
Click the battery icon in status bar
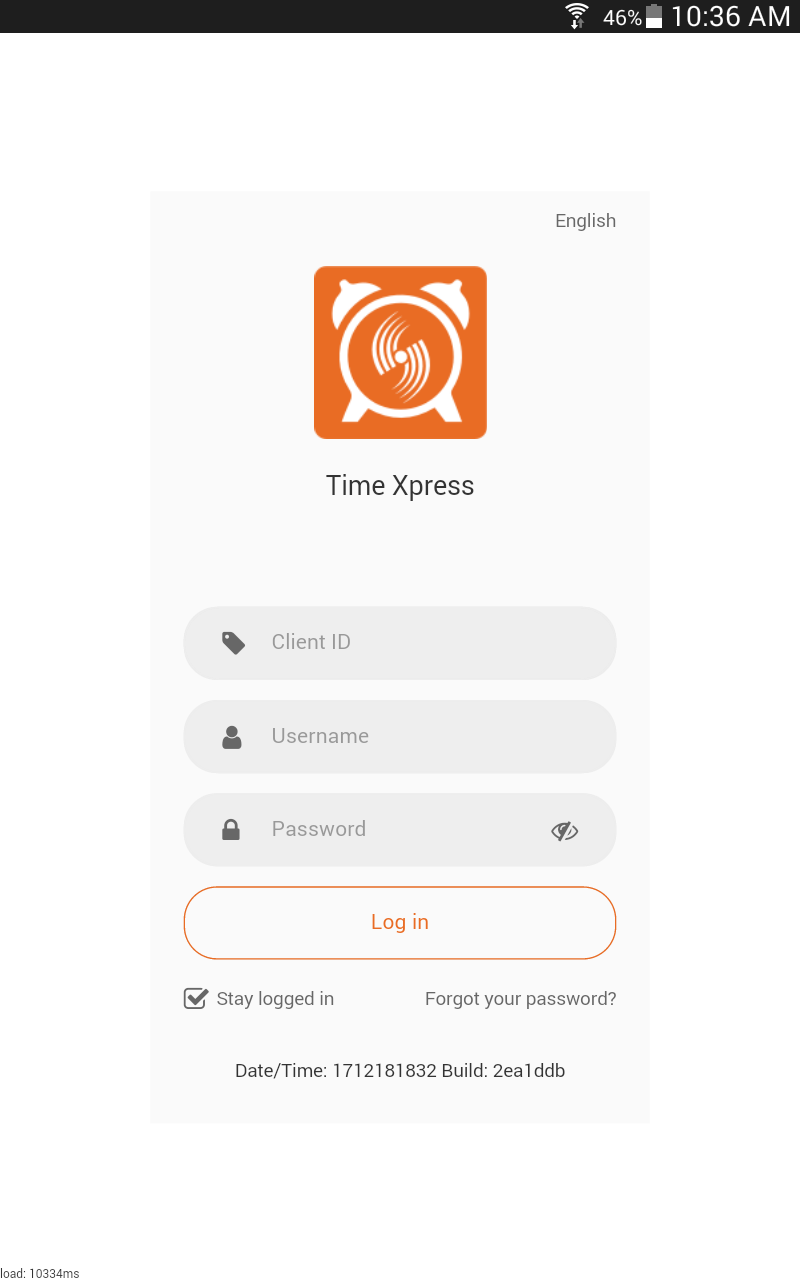654,16
